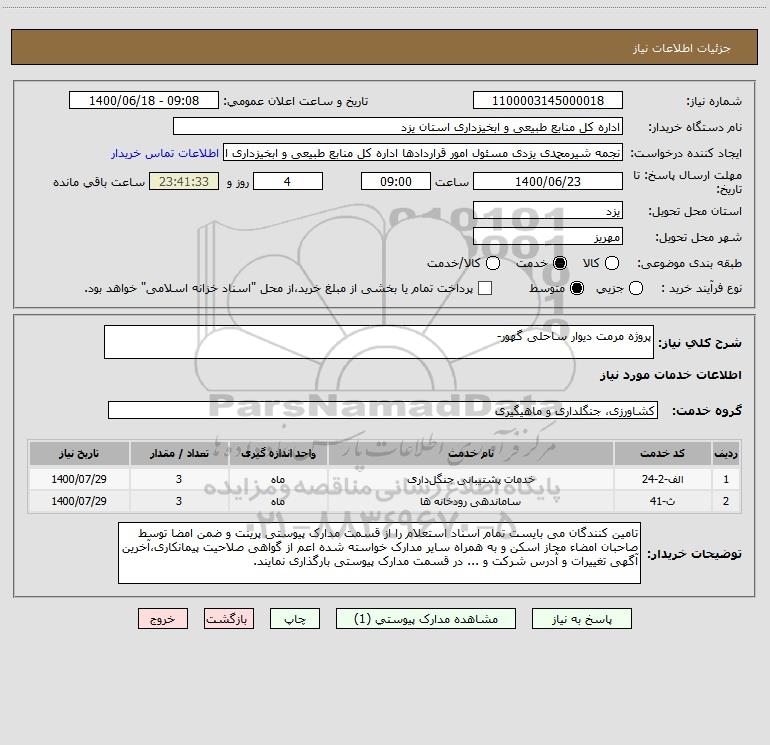Click need date 1400/07/29 in row 2
The height and width of the screenshot is (745, 770).
pos(79,501)
